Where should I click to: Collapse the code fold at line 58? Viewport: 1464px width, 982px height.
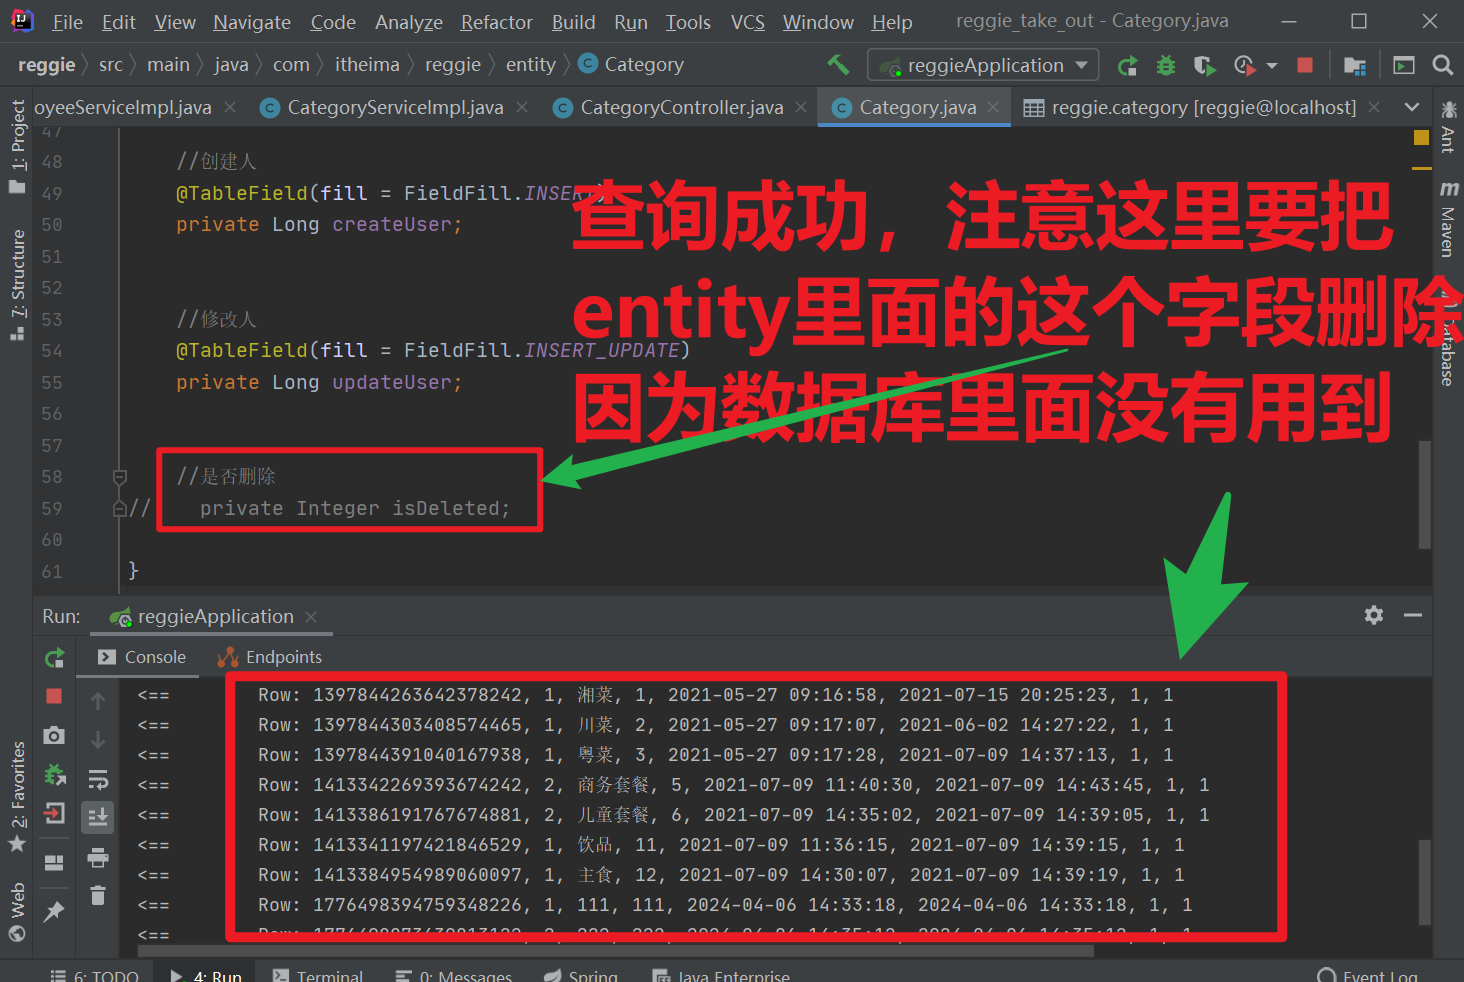click(120, 477)
